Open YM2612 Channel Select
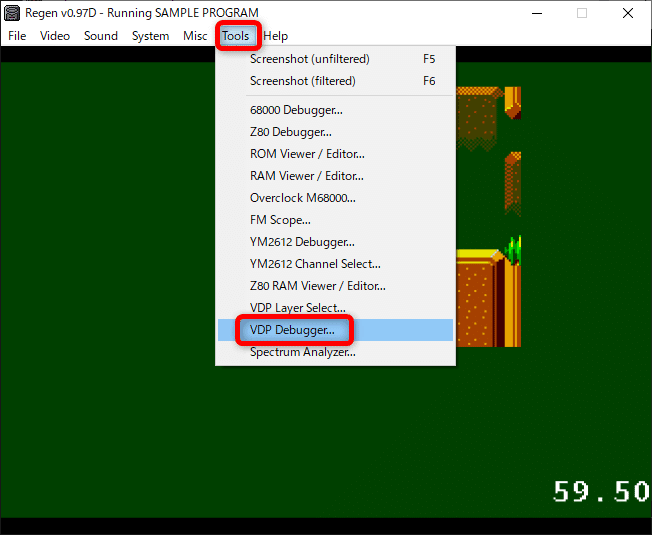This screenshot has width=652, height=535. pos(335,264)
